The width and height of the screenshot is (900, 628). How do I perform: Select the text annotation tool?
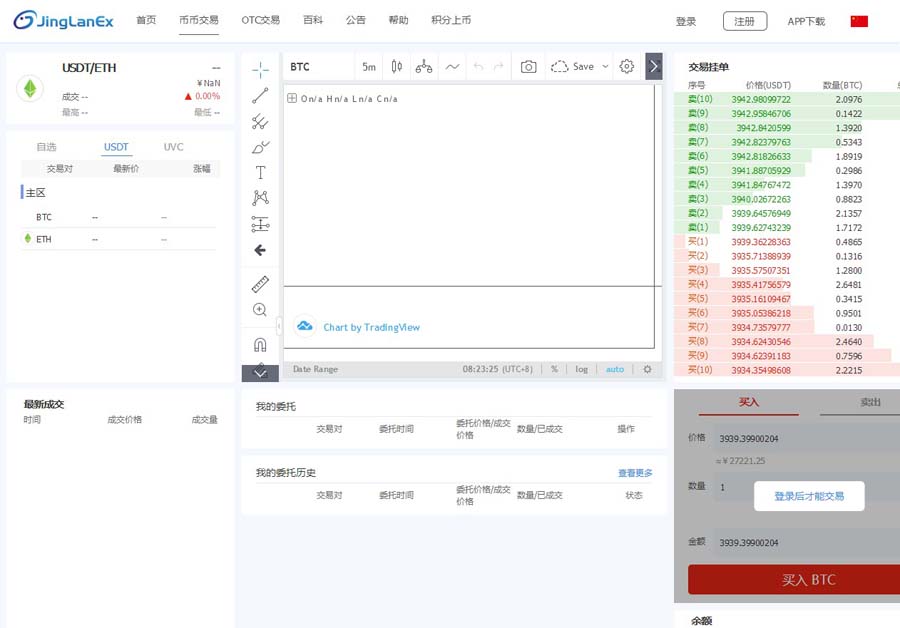260,173
